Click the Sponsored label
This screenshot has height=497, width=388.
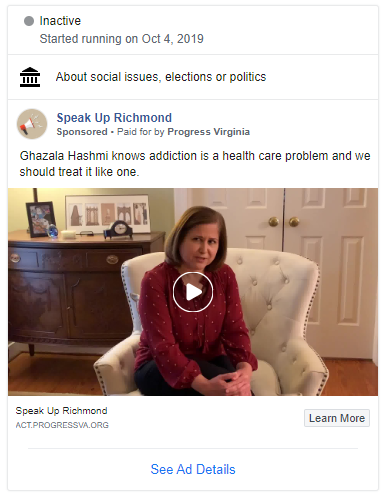point(82,132)
